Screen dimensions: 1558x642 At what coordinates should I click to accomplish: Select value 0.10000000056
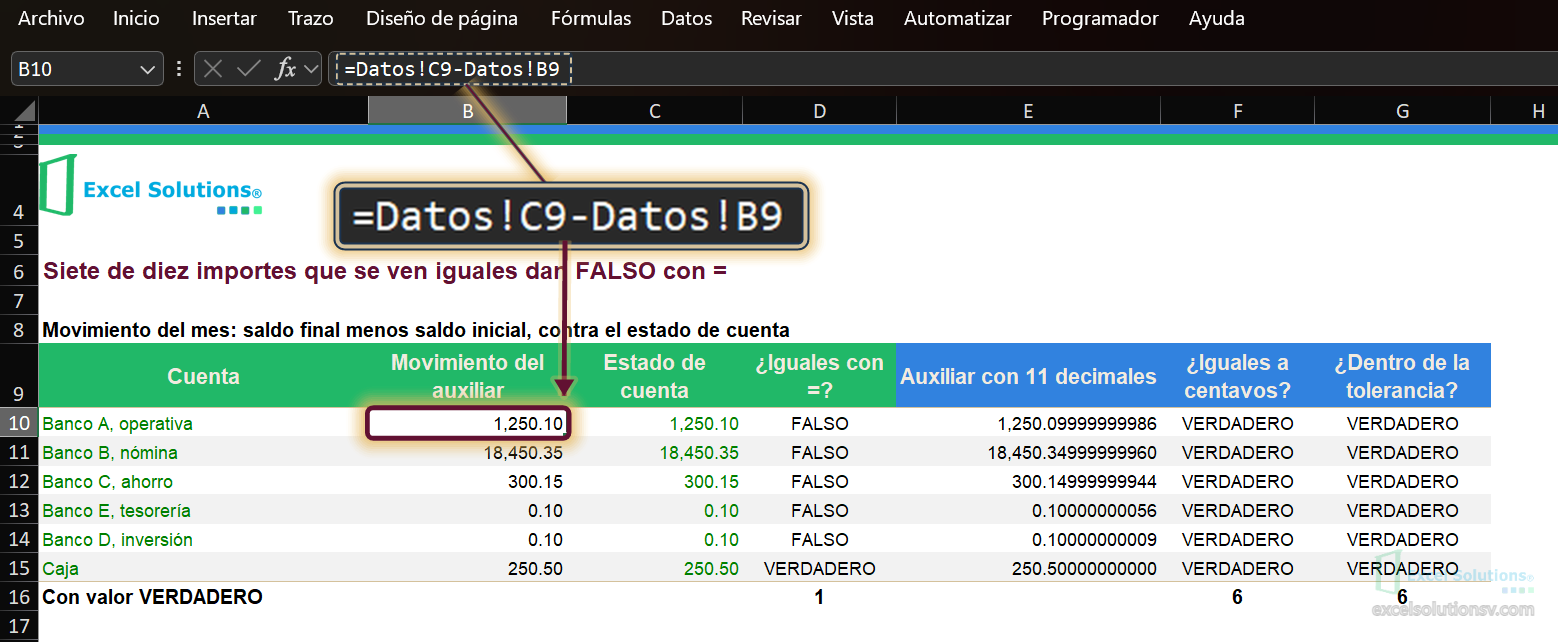pos(1028,510)
